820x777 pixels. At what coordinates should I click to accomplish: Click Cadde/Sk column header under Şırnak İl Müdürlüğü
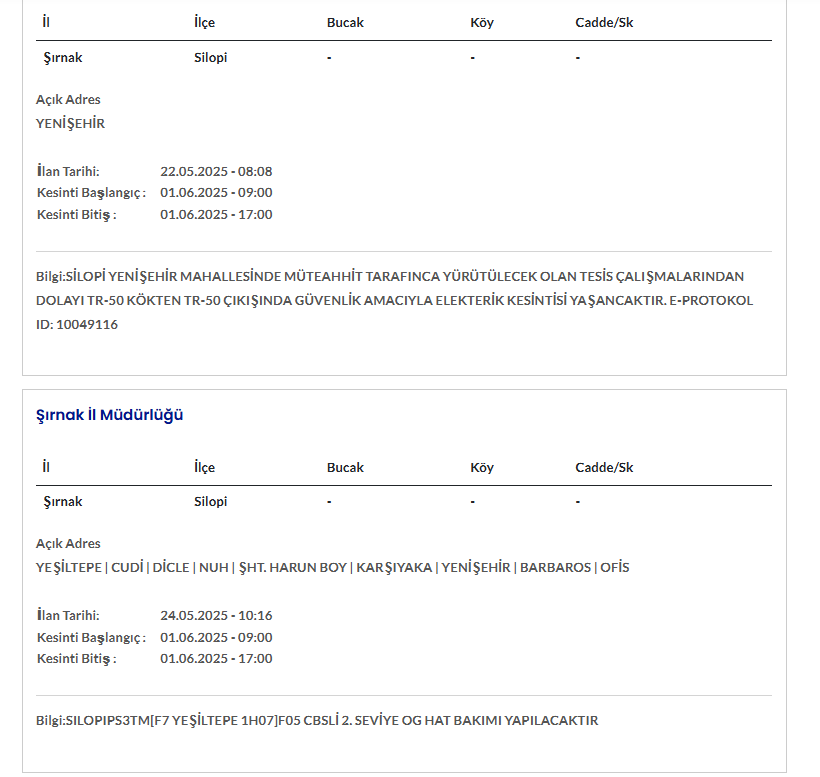(604, 467)
